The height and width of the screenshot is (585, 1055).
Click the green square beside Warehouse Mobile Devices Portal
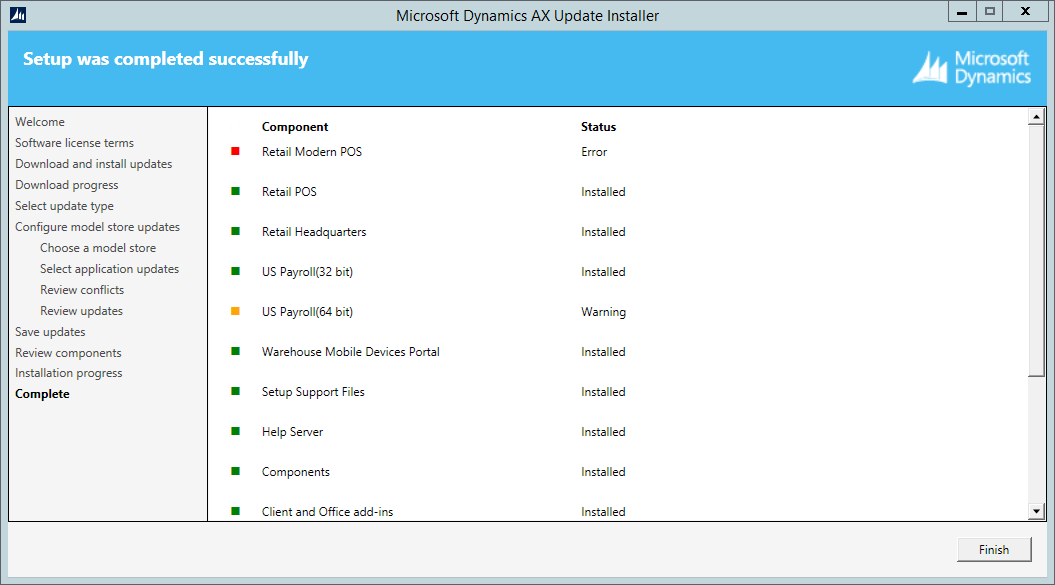[x=235, y=351]
